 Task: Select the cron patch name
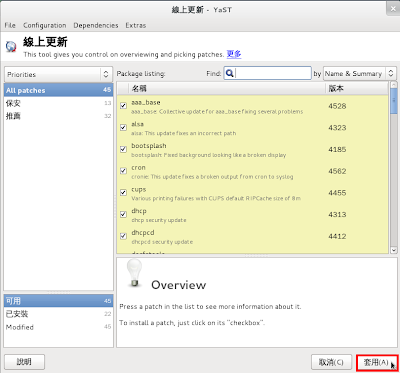click(x=138, y=167)
